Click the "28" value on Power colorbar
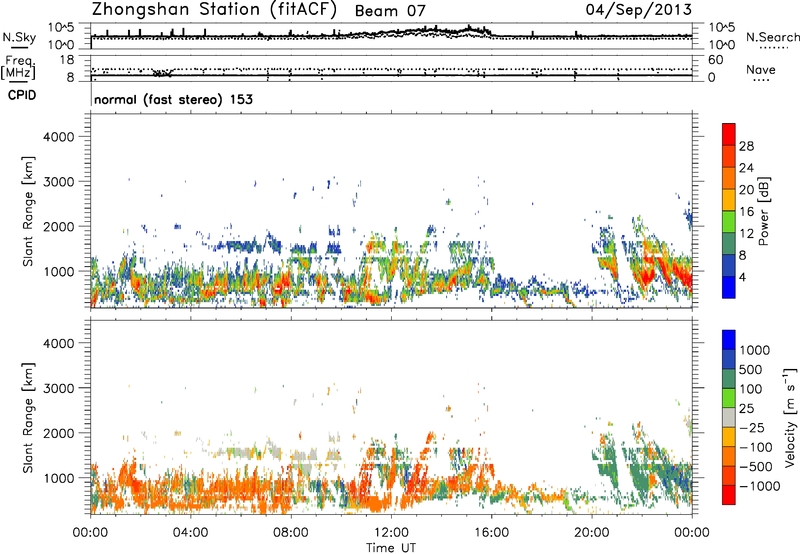 [x=746, y=146]
